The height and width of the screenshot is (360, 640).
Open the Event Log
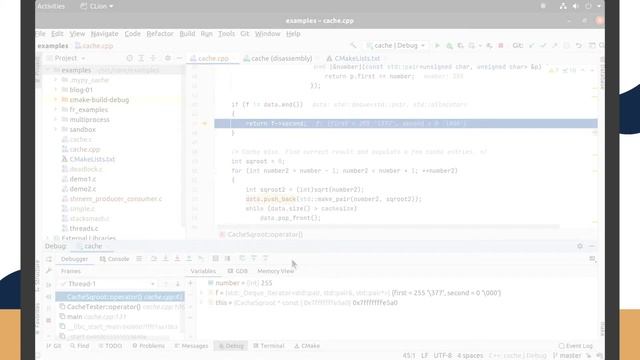pos(576,346)
